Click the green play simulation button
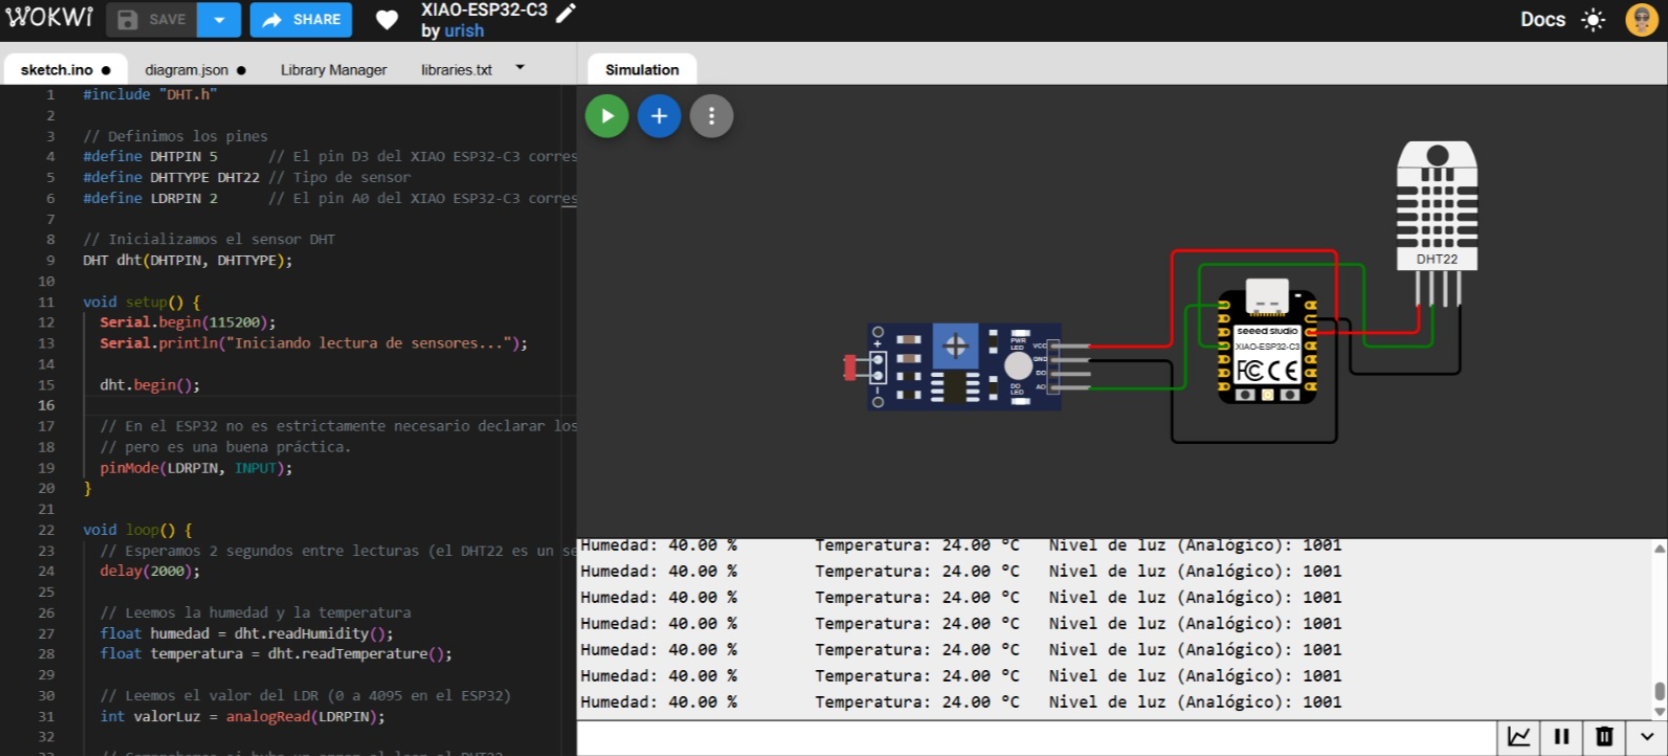 click(x=607, y=116)
